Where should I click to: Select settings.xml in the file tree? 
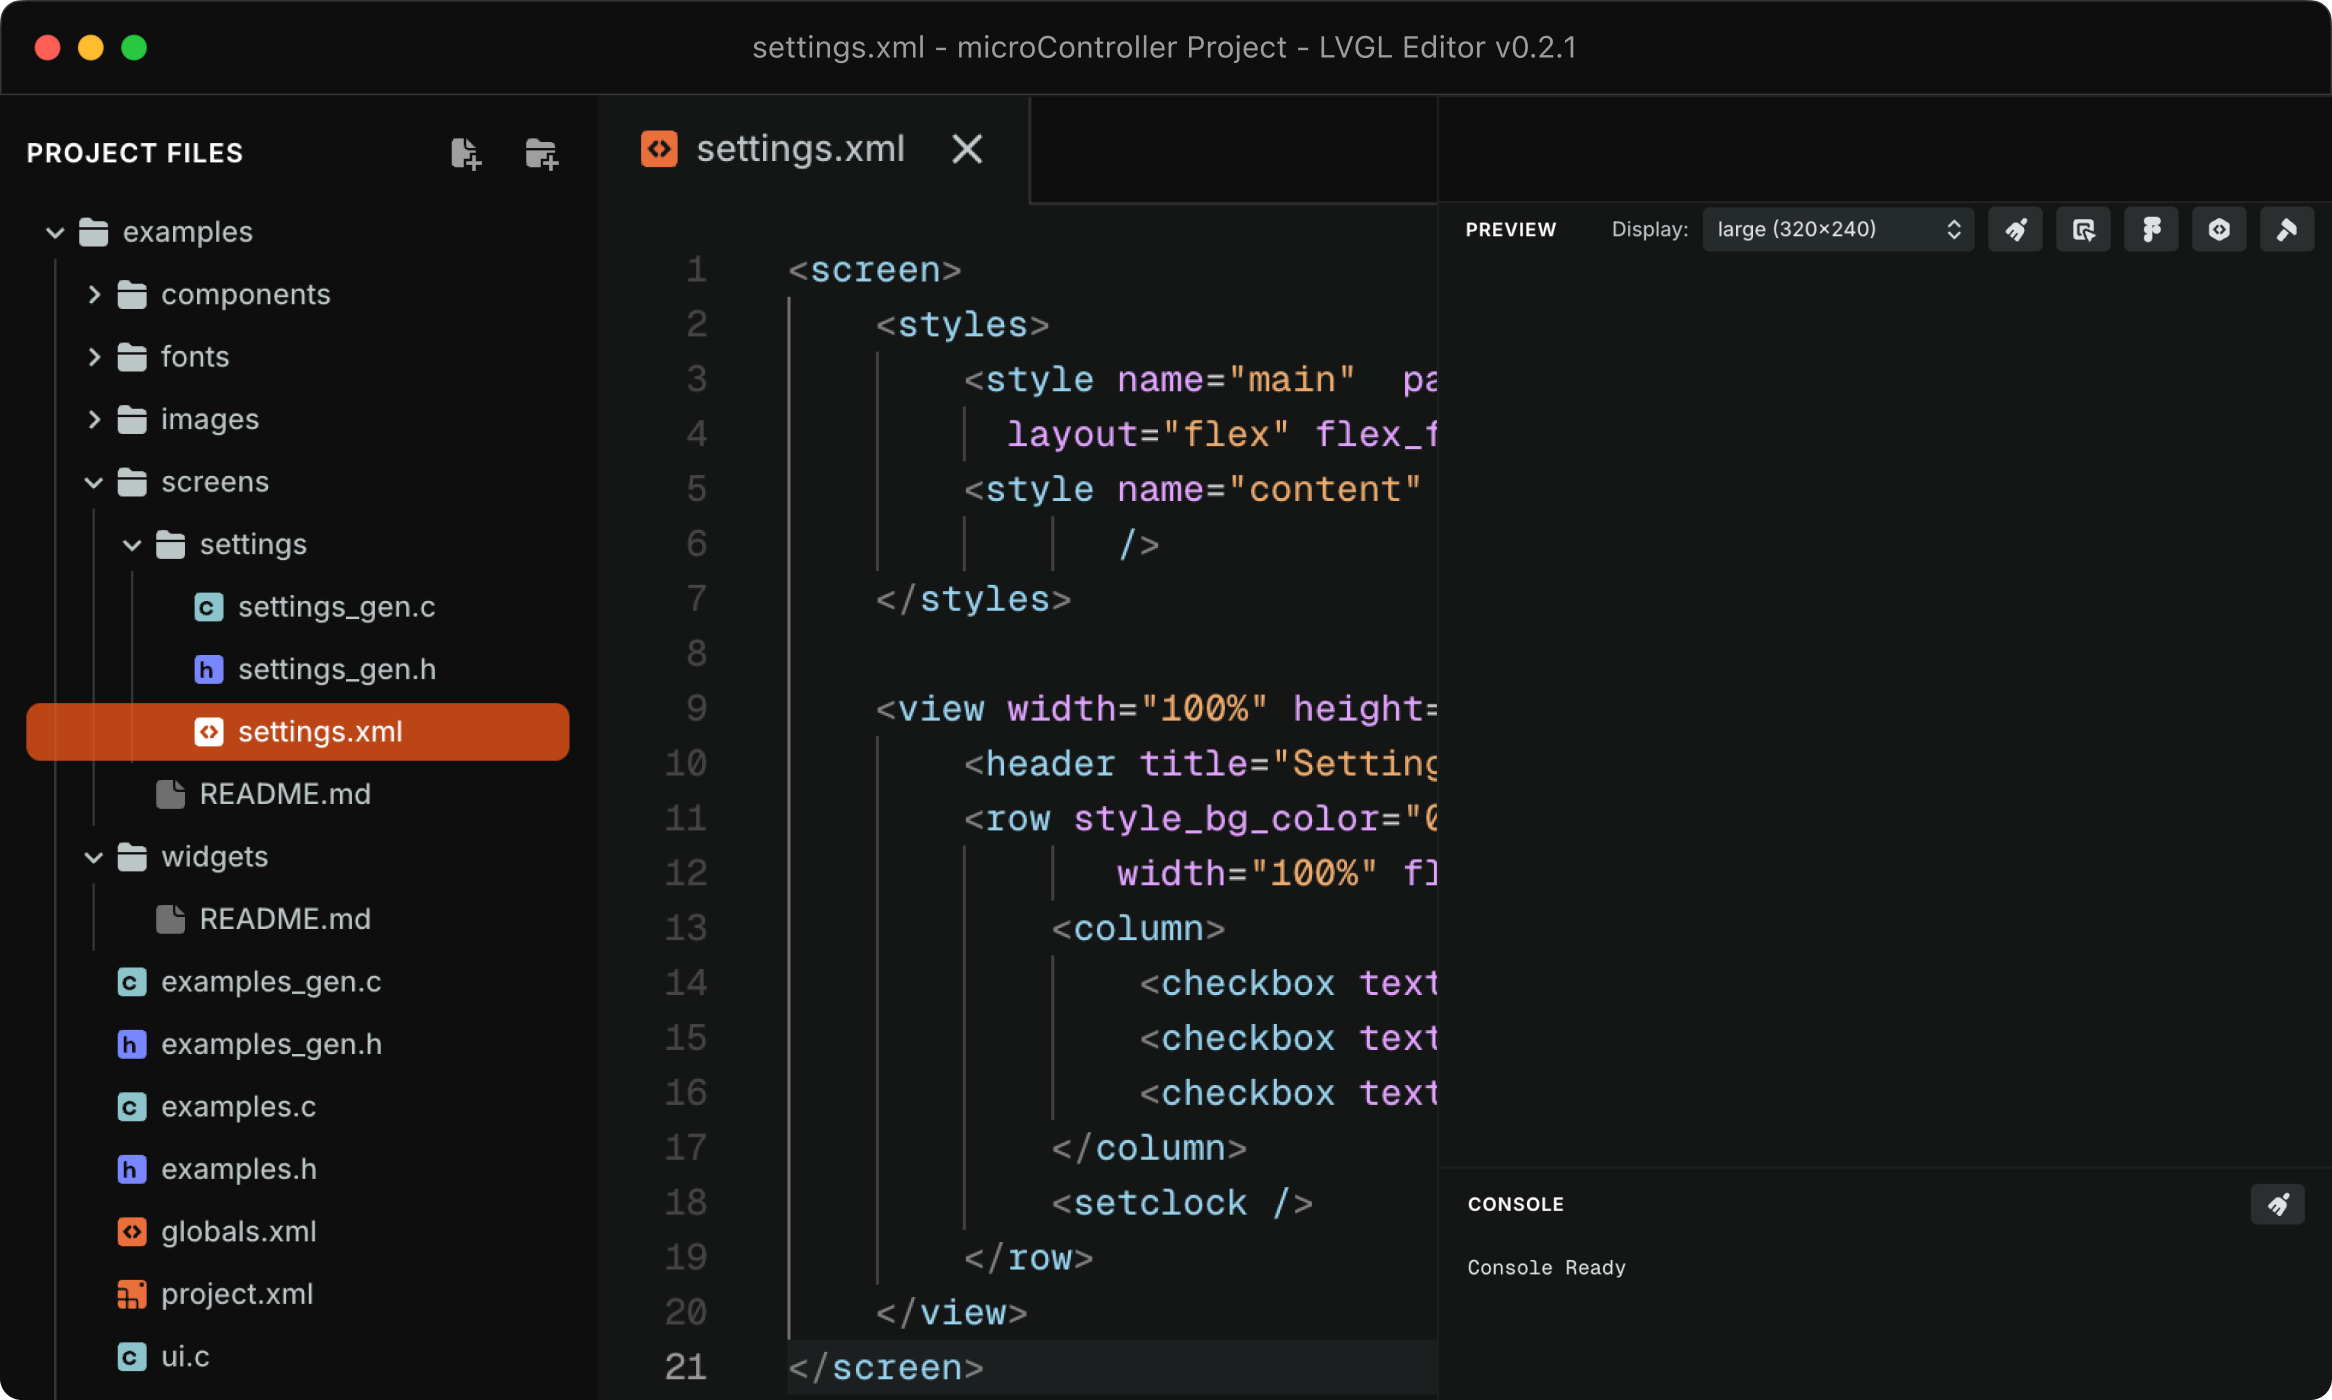pyautogui.click(x=298, y=732)
